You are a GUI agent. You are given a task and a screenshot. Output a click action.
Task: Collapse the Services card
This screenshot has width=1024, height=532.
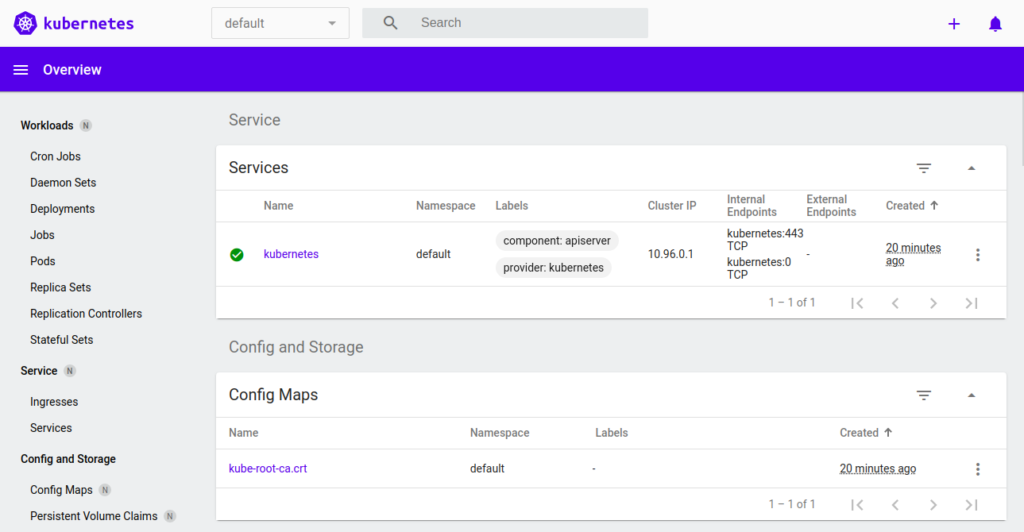971,168
